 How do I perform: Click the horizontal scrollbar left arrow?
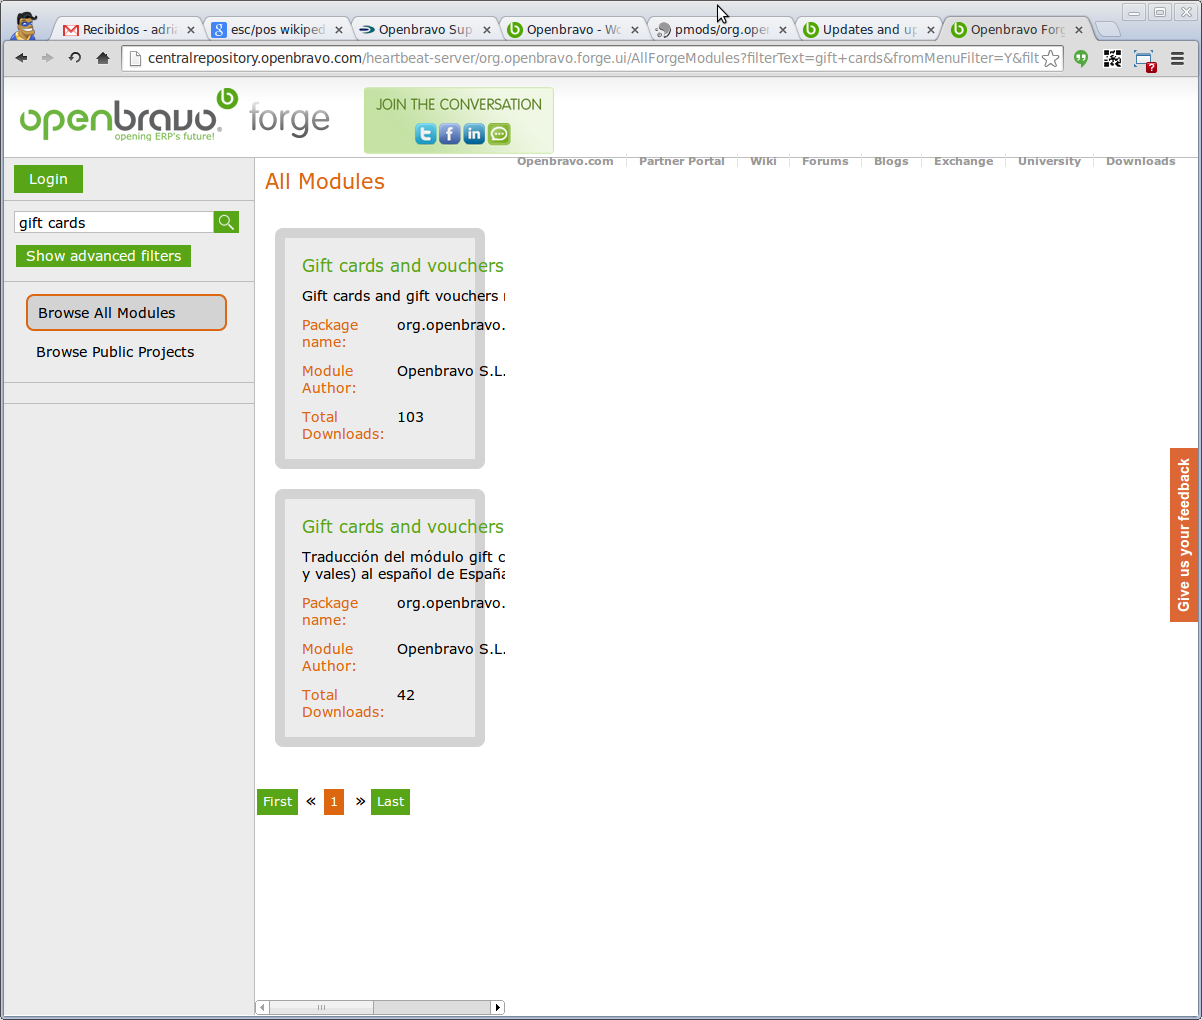point(262,1007)
